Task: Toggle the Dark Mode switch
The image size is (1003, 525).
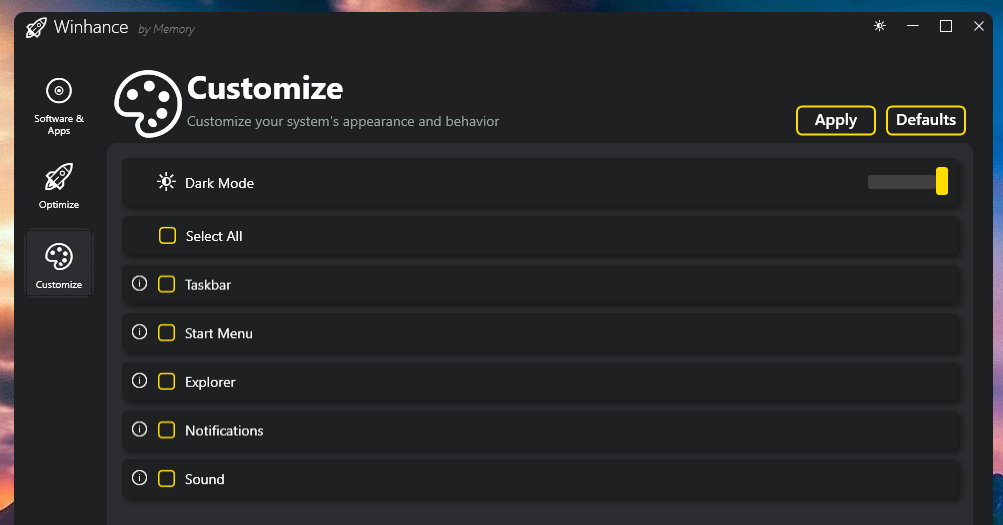Action: pyautogui.click(x=908, y=182)
